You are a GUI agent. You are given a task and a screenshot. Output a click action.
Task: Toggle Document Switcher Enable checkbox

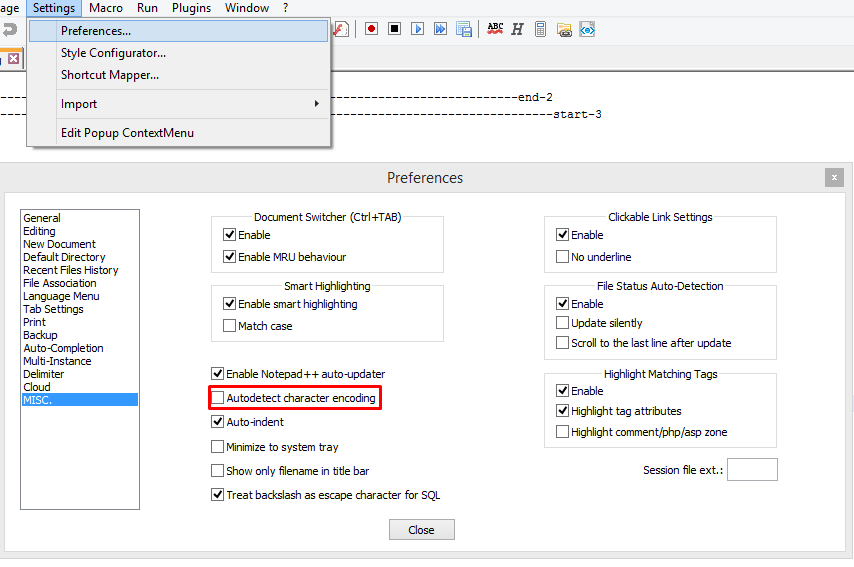click(x=229, y=235)
